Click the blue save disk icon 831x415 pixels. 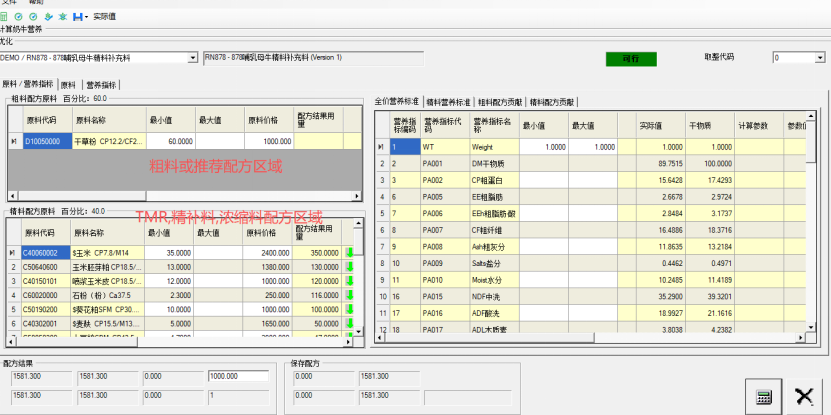(77, 16)
